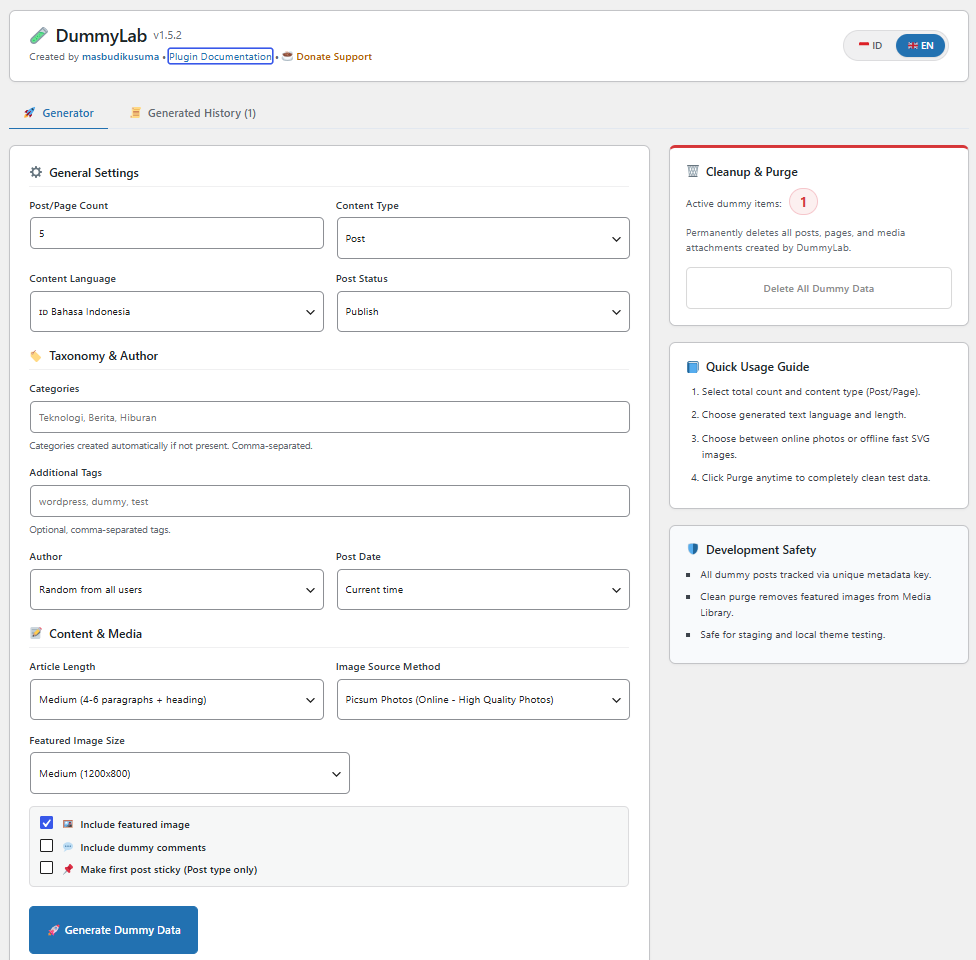Click the picture icon beside Include featured image
976x960 pixels.
(68, 824)
